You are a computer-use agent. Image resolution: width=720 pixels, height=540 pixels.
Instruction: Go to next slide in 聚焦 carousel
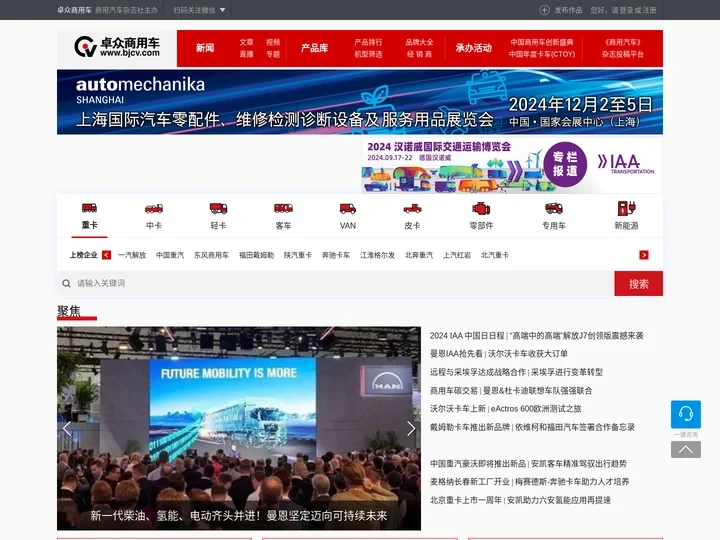pos(411,428)
